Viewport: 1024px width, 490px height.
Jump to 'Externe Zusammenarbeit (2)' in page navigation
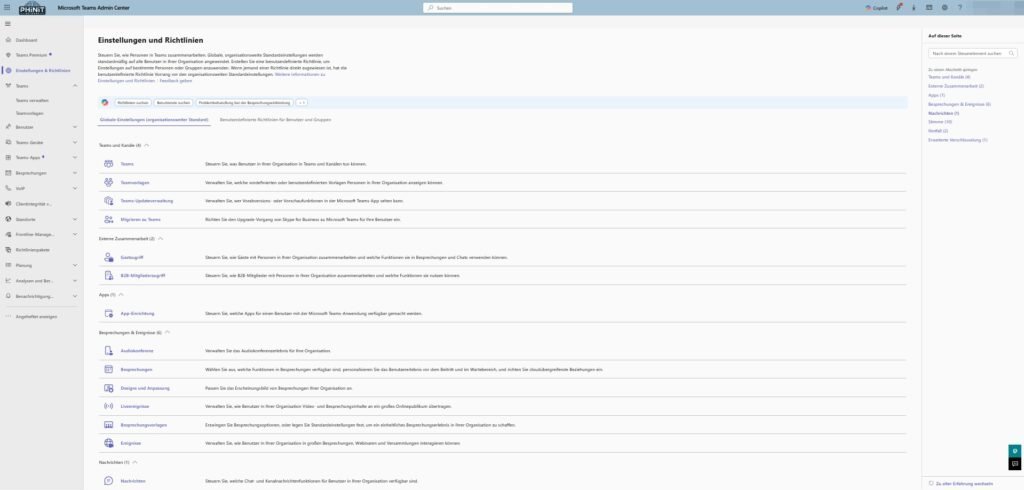(x=957, y=86)
